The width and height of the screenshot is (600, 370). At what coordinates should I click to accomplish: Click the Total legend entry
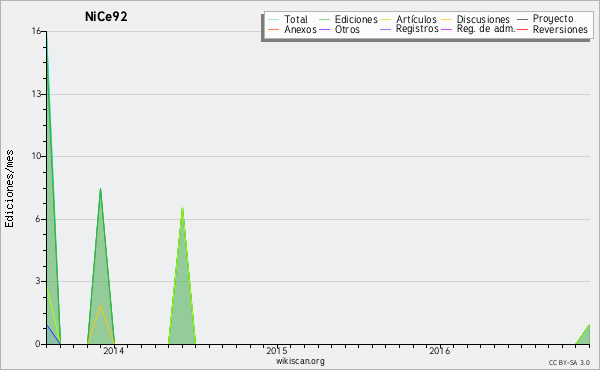click(x=295, y=19)
